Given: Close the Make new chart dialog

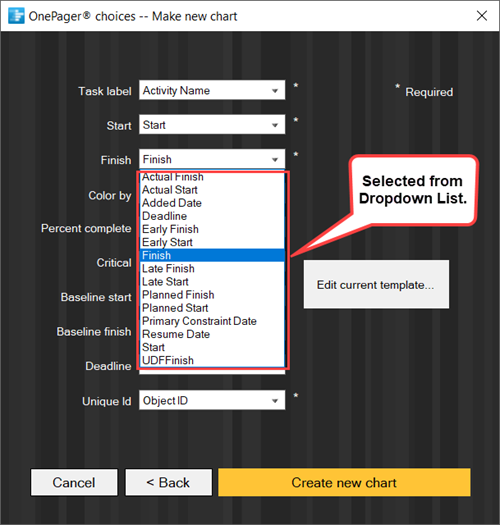Looking at the screenshot, I should [x=482, y=15].
